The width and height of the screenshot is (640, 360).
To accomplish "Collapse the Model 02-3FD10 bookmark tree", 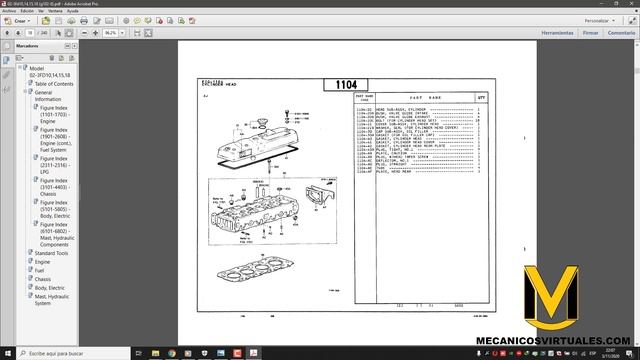I will 20,67.
